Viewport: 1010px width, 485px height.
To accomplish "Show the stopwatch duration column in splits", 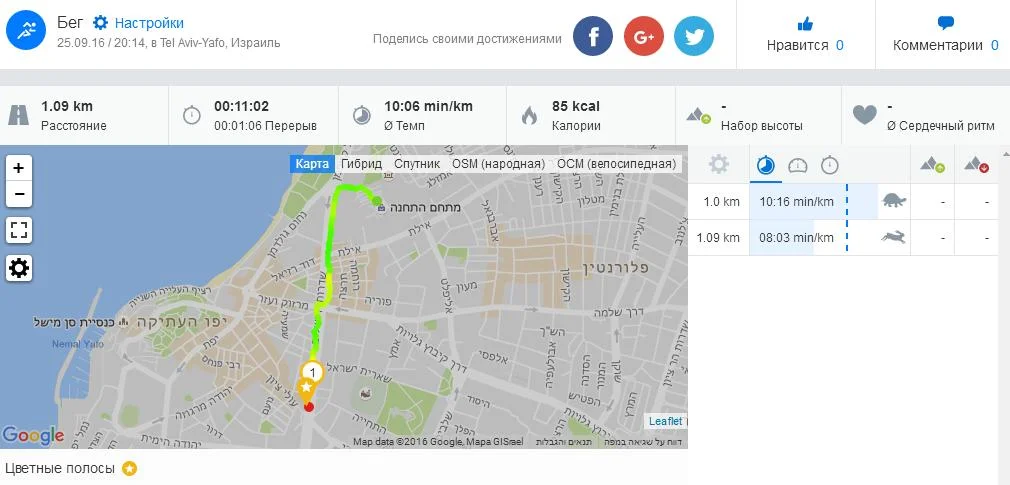I will pos(830,166).
